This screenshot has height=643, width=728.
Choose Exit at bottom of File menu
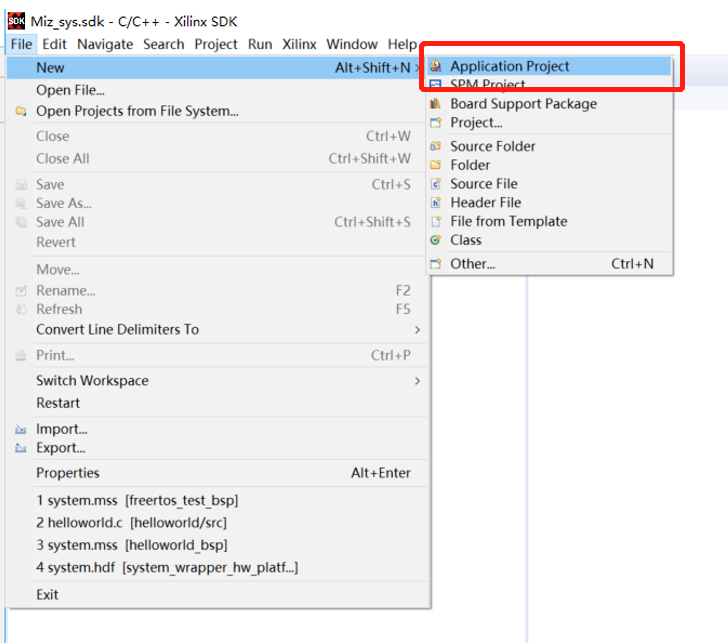[217, 595]
